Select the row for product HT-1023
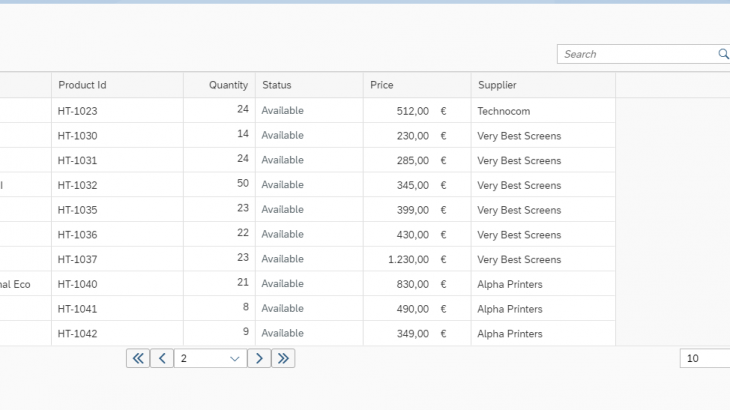Image resolution: width=730 pixels, height=410 pixels. click(x=77, y=110)
